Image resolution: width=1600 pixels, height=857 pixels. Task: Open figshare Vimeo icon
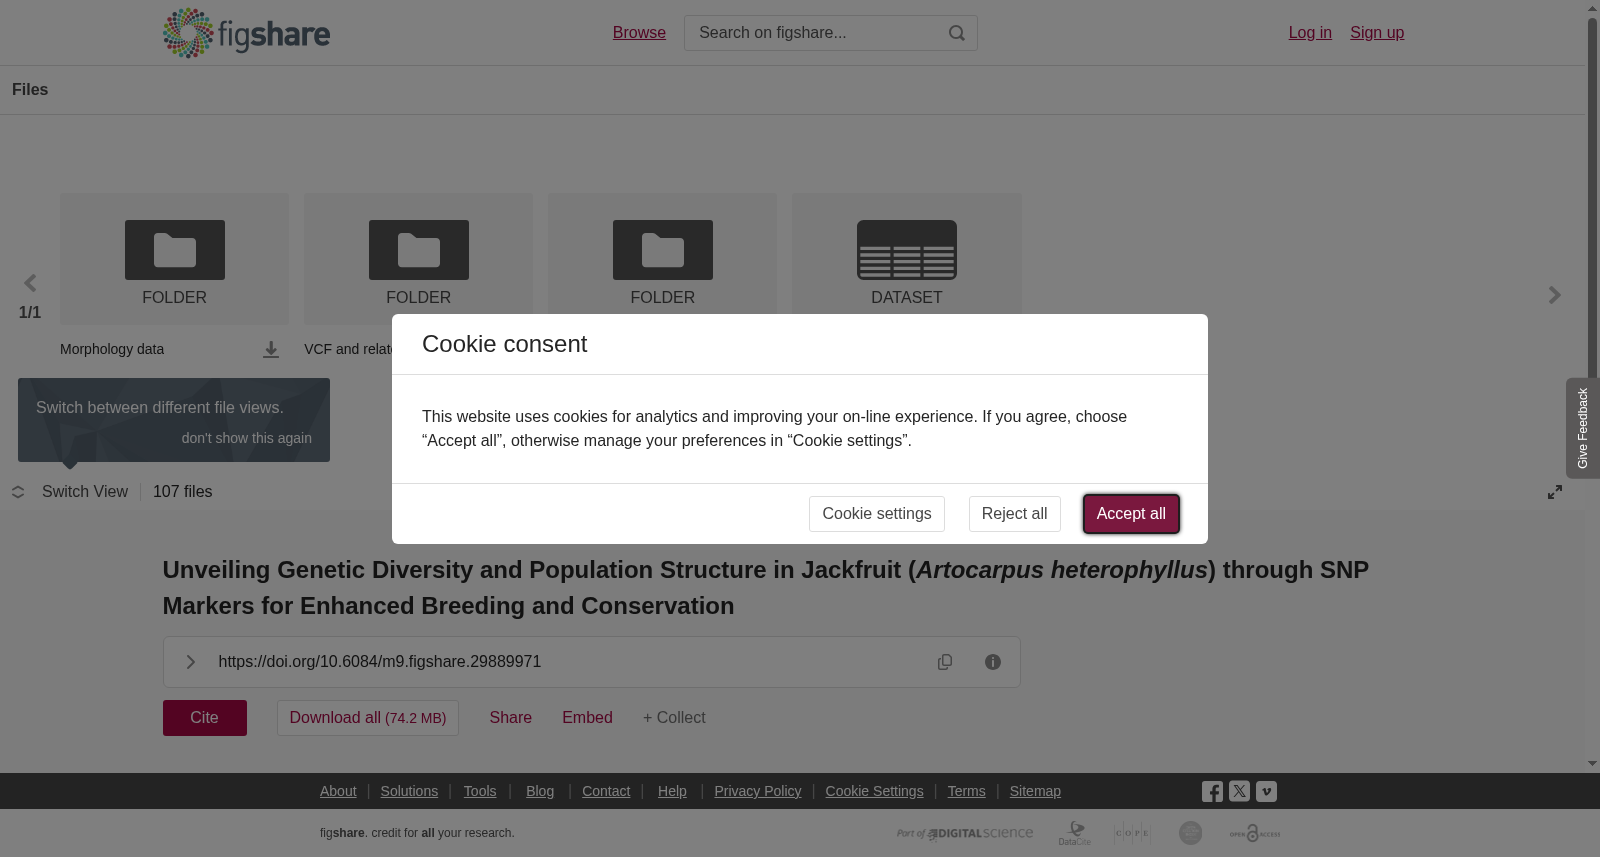pyautogui.click(x=1266, y=791)
